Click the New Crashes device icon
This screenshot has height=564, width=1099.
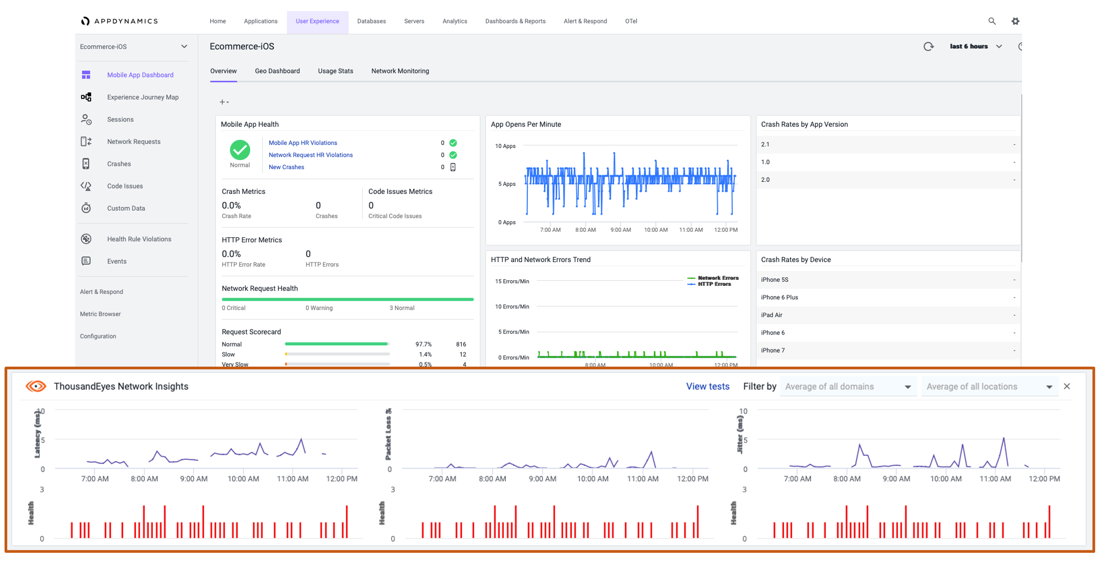453,167
